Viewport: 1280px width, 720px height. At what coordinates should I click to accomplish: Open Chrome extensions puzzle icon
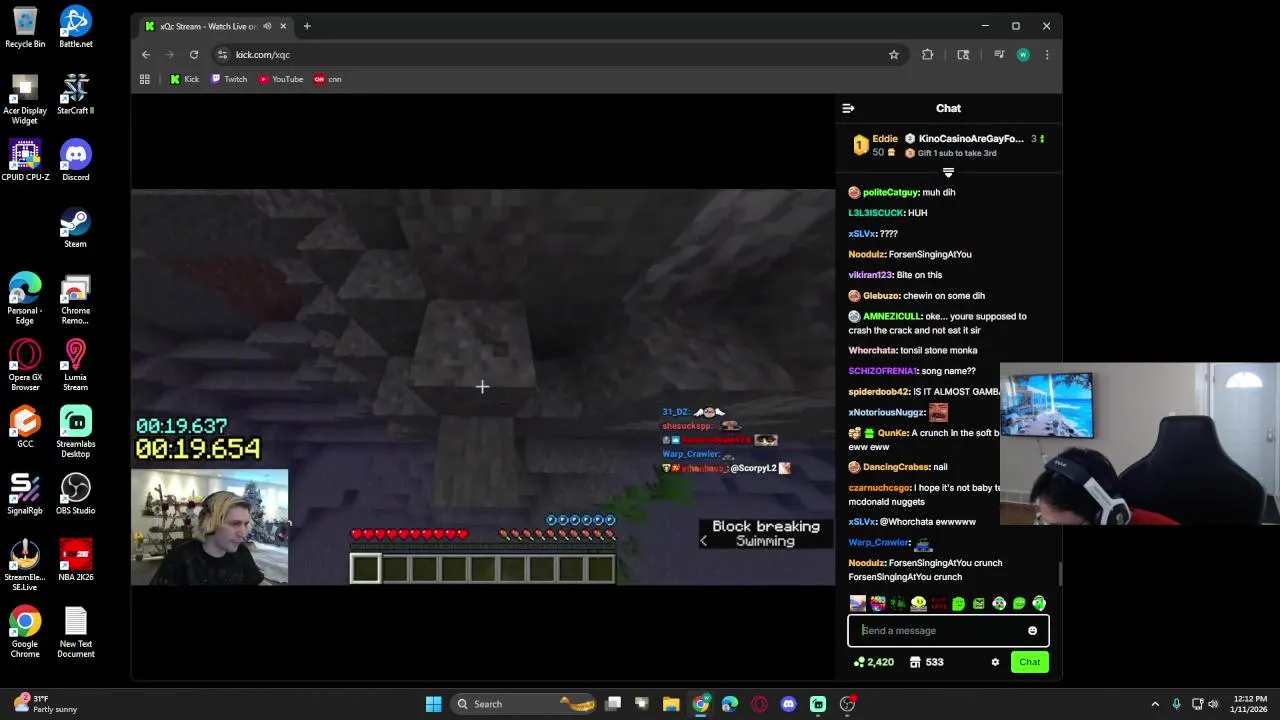(928, 55)
